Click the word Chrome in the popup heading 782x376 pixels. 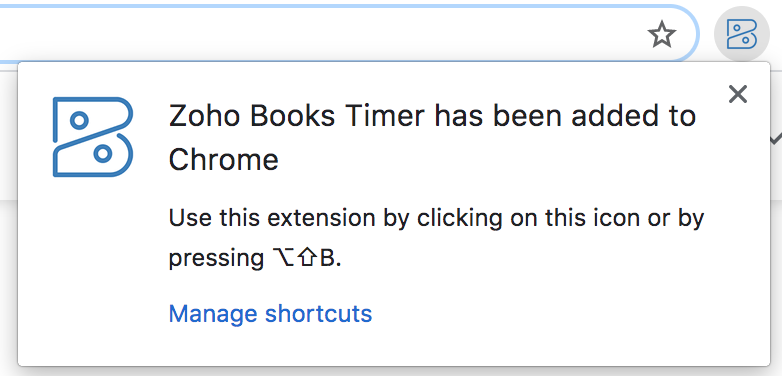point(223,160)
